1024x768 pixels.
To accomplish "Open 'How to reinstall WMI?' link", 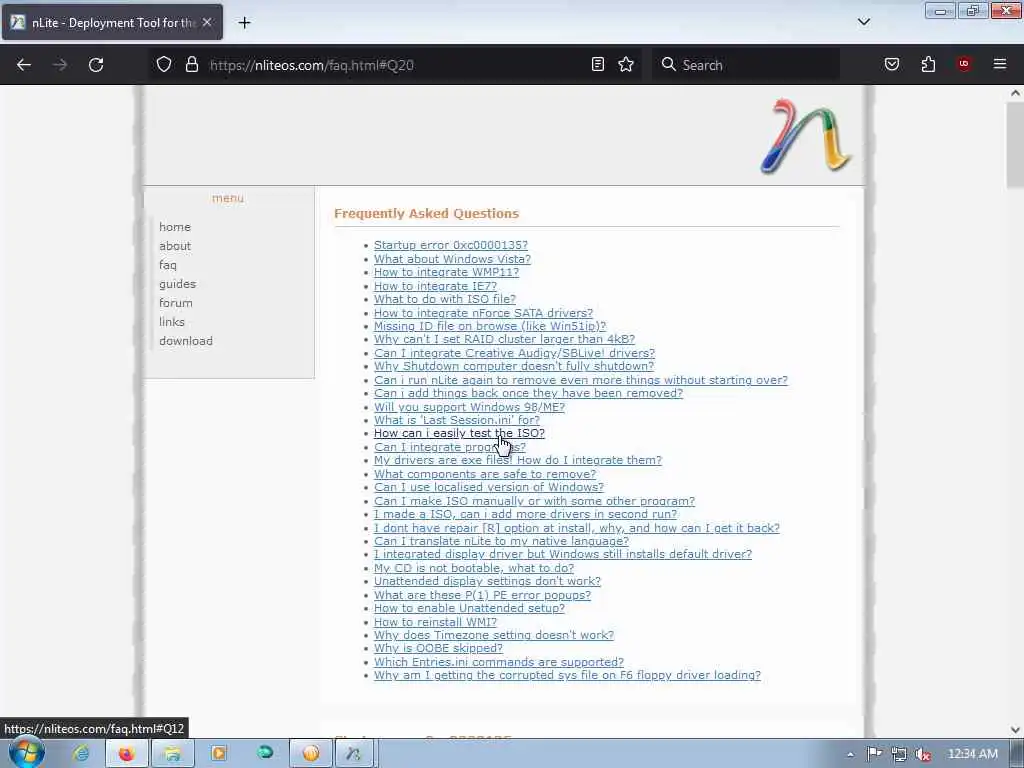I will coord(435,622).
